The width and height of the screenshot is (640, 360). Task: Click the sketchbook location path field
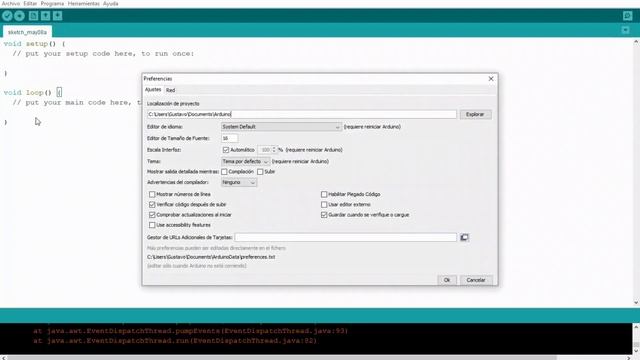pos(302,114)
